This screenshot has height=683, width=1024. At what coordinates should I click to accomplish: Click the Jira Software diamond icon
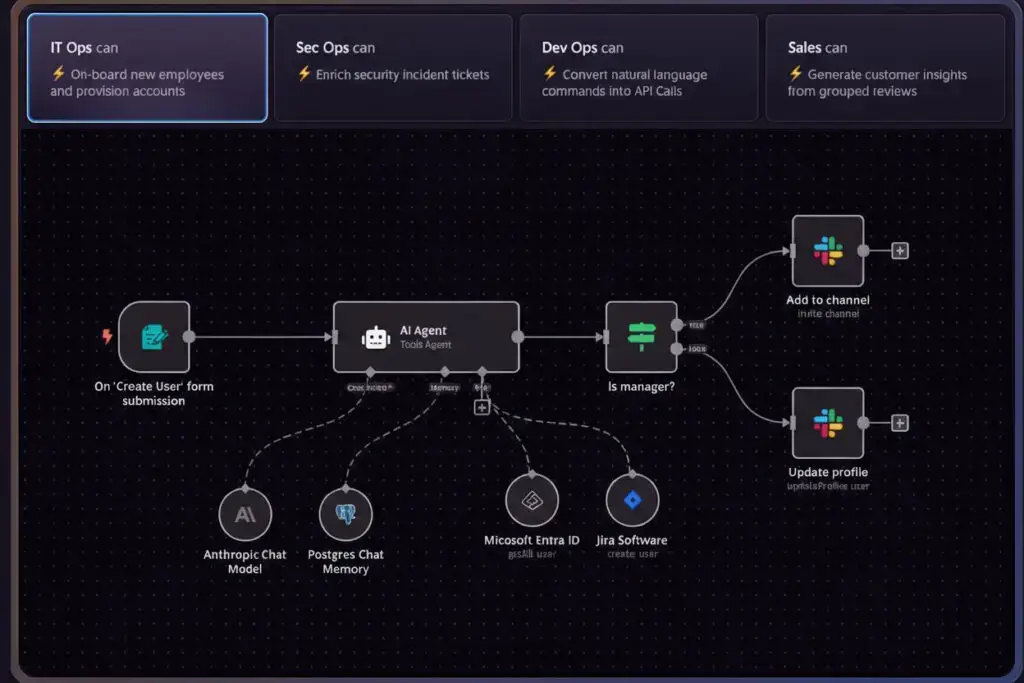tap(631, 501)
